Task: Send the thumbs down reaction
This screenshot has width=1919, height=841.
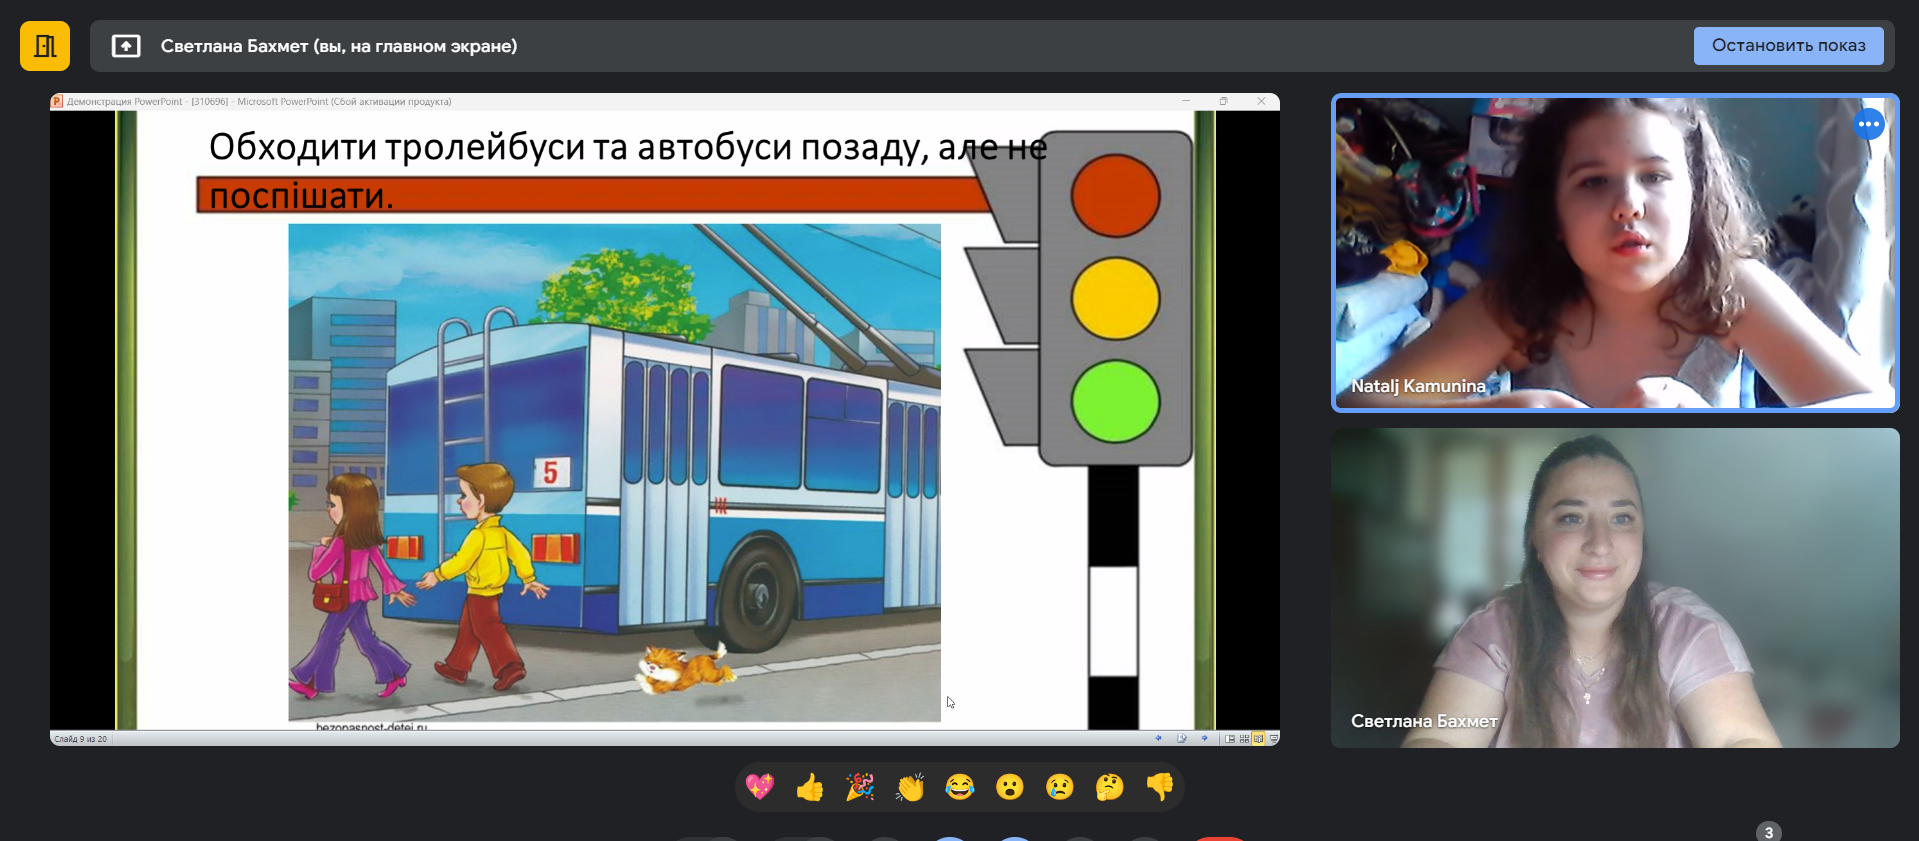Action: pos(1160,787)
